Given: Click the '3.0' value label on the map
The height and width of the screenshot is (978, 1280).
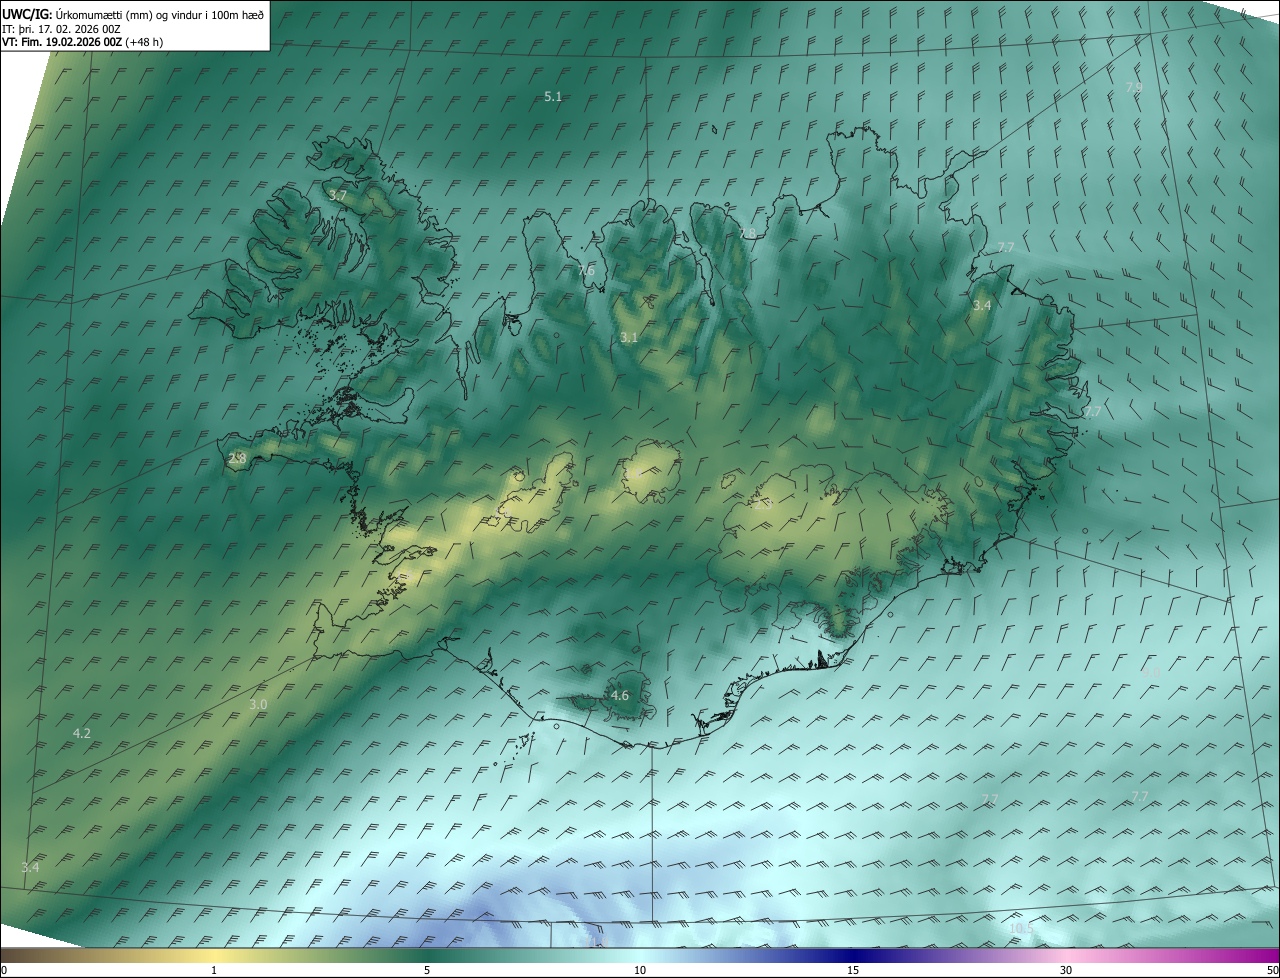Looking at the screenshot, I should [258, 705].
